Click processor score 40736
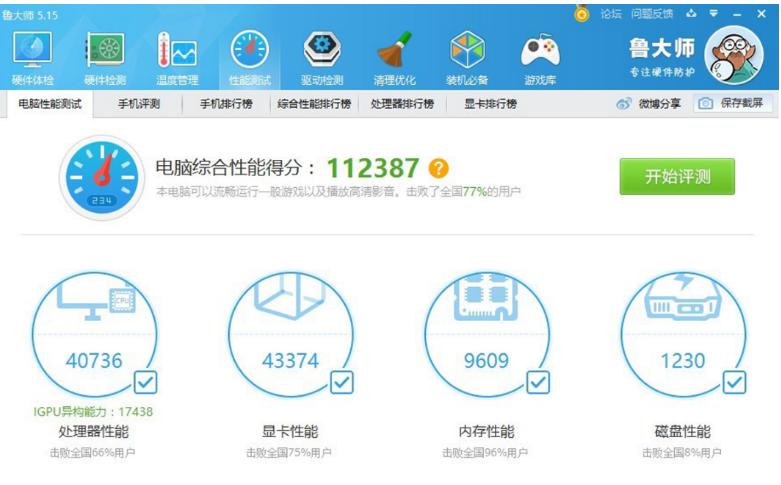781x485 pixels. (94, 361)
